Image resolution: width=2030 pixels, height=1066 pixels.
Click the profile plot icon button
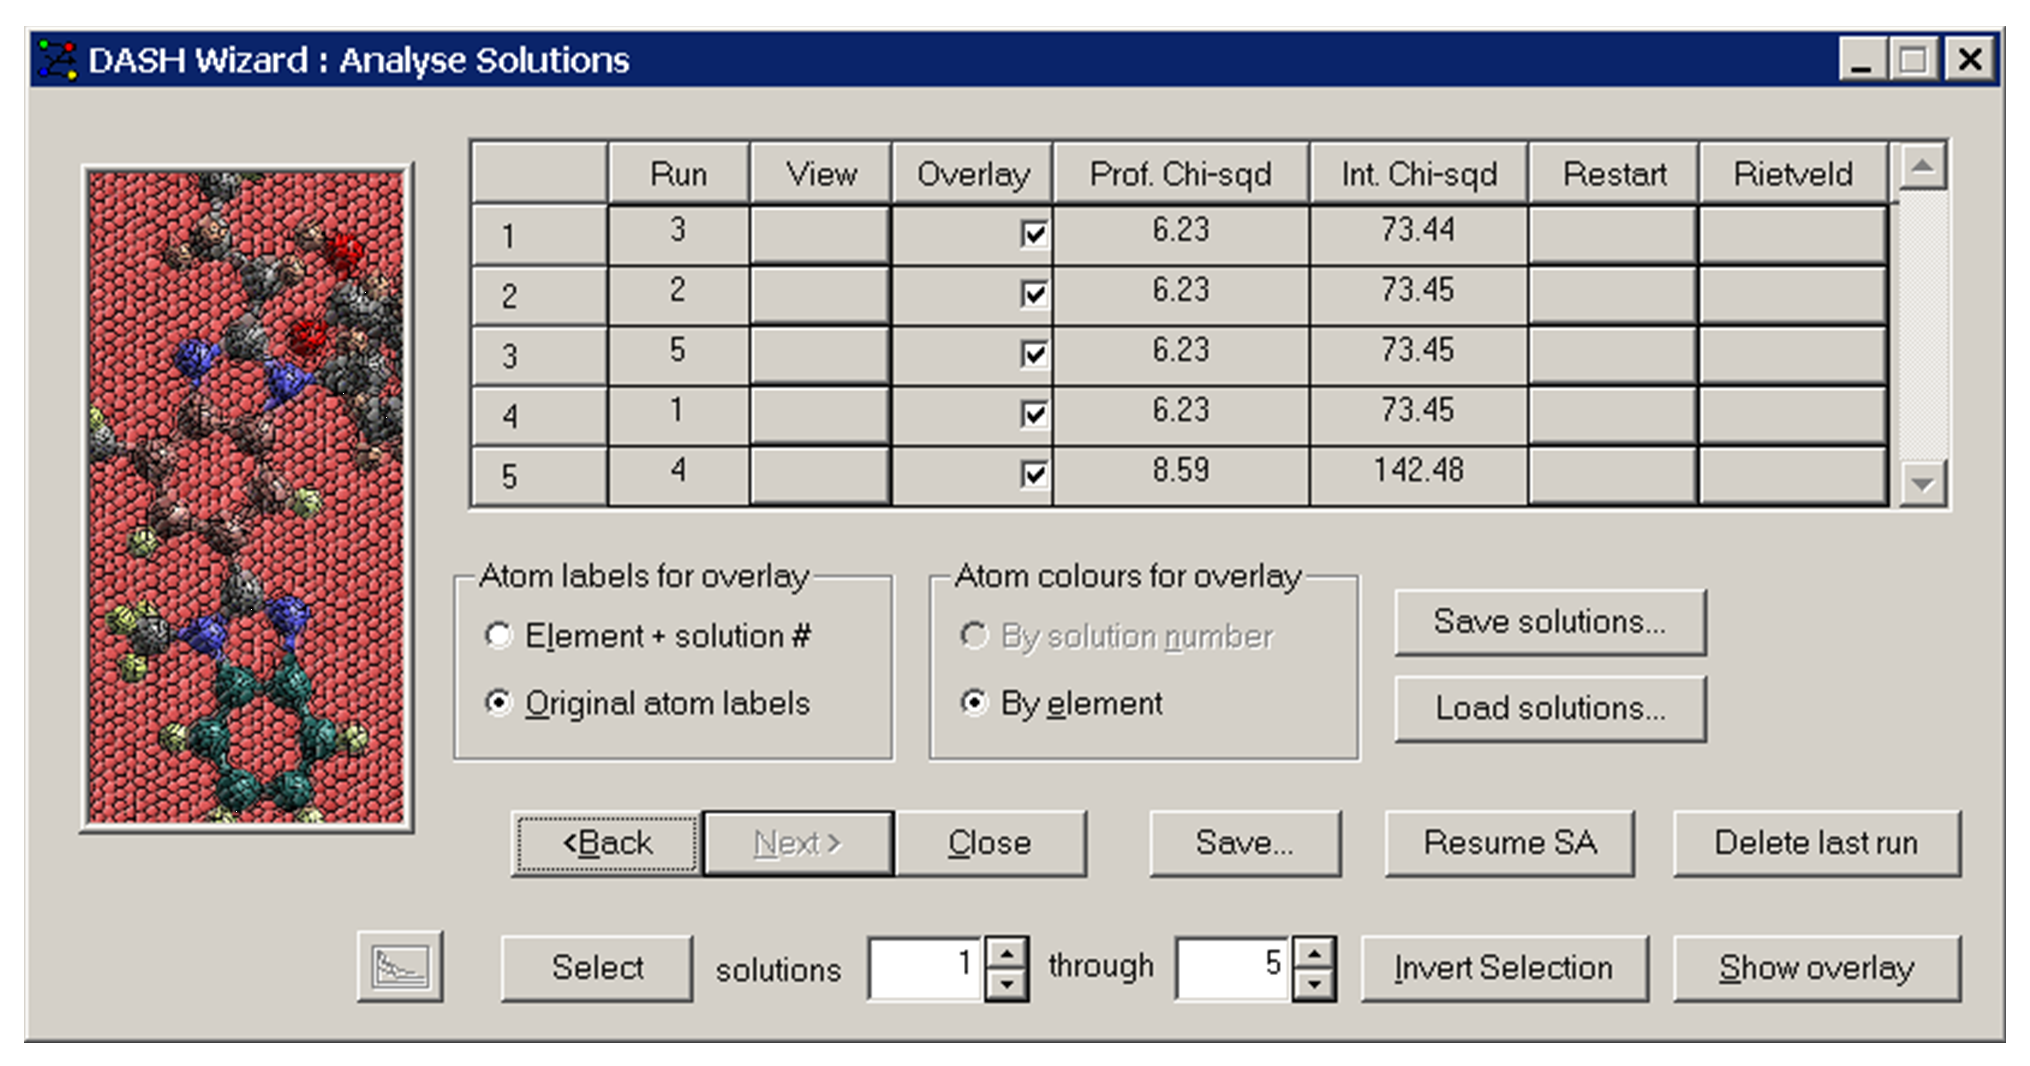[x=400, y=967]
